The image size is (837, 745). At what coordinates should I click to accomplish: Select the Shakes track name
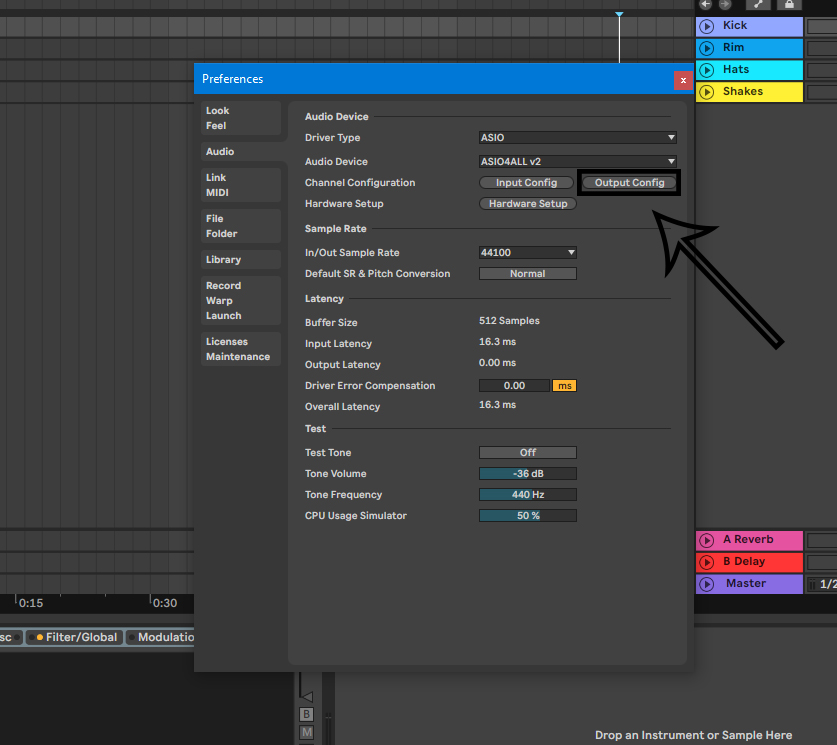[x=743, y=91]
